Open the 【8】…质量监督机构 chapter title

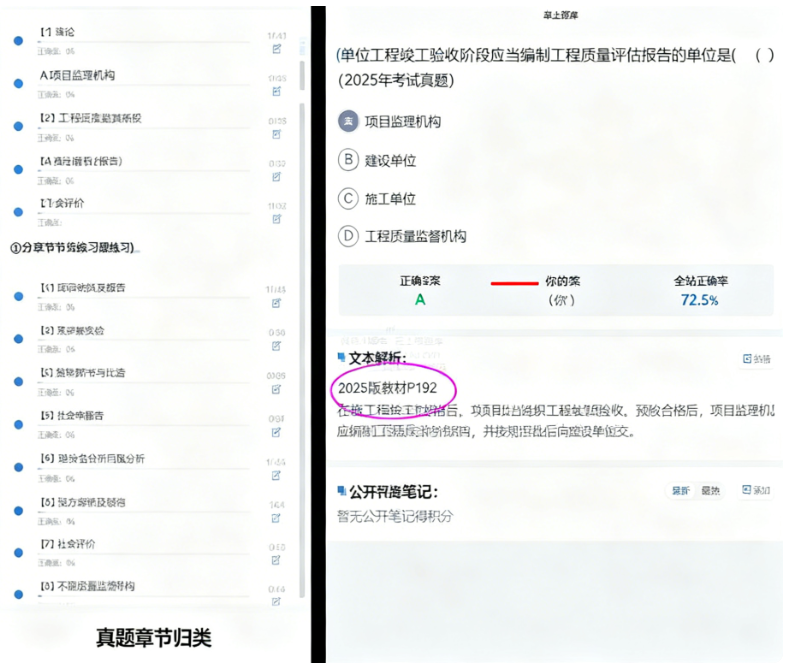click(x=87, y=586)
